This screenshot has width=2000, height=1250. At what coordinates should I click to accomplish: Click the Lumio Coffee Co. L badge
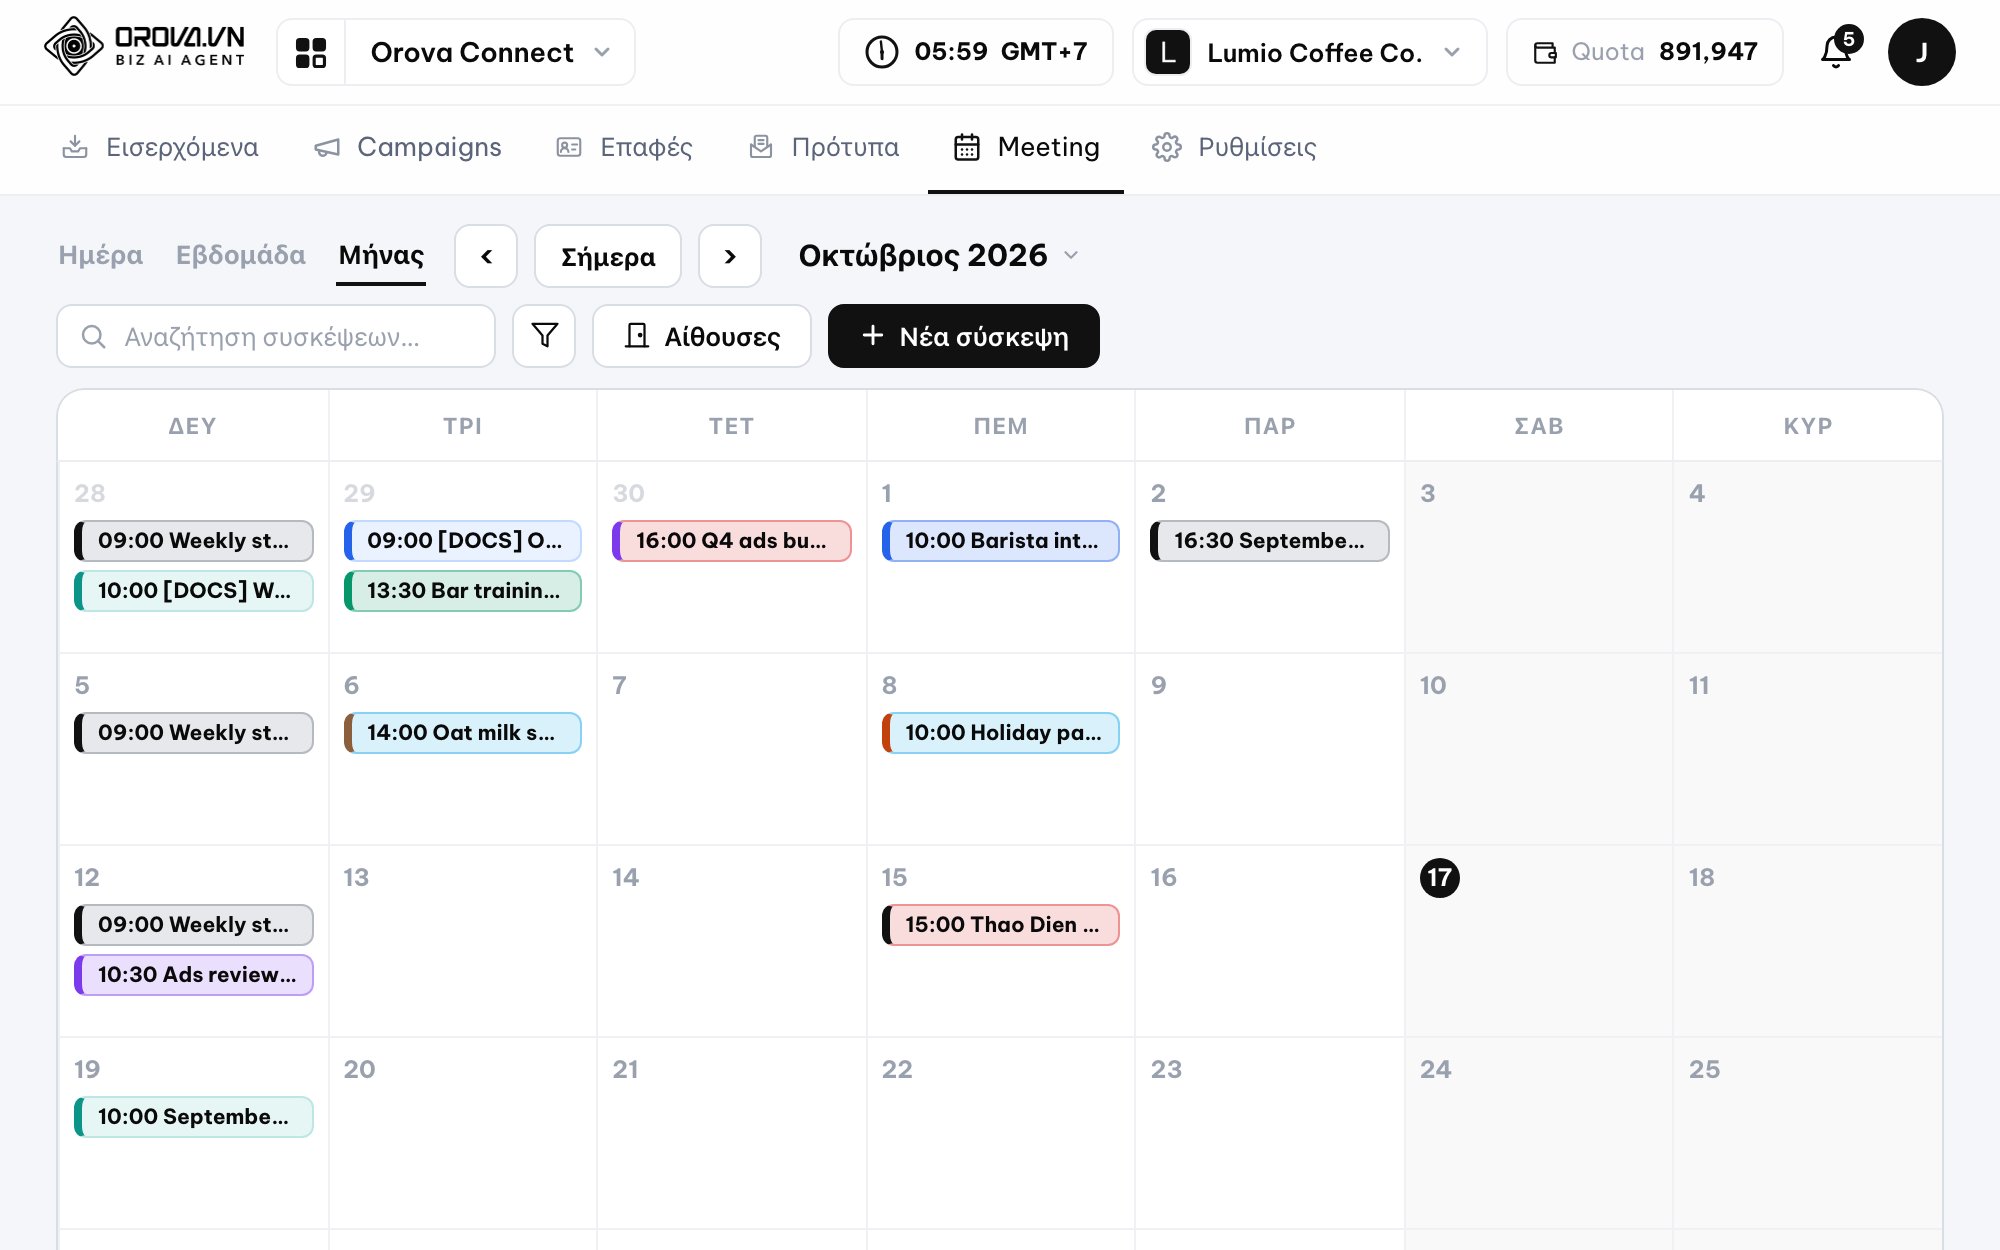click(1168, 52)
